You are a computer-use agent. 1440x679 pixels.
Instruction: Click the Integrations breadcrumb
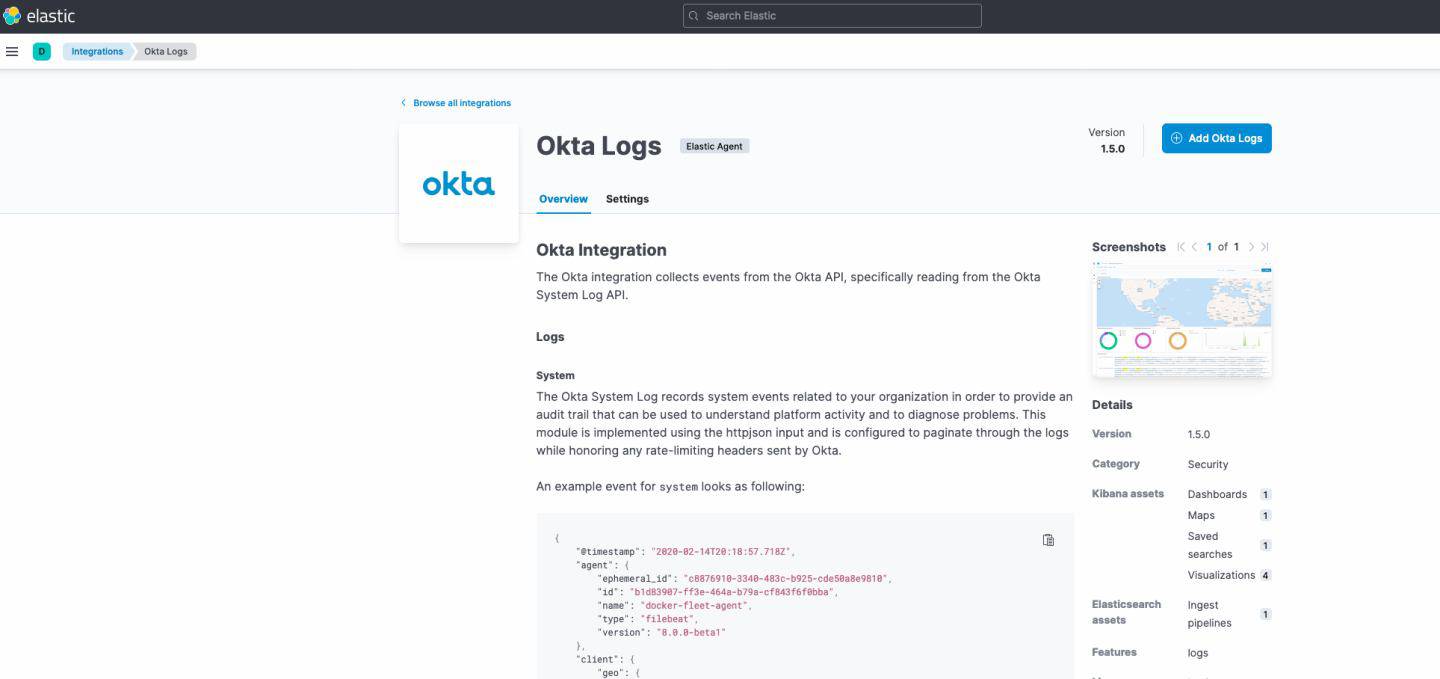97,51
